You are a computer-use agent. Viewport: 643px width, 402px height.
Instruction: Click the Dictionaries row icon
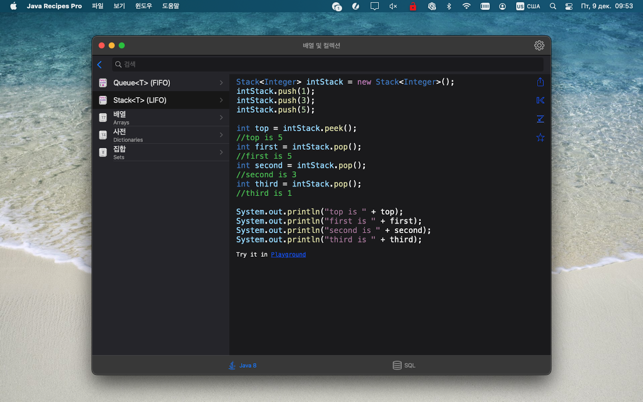coord(103,135)
